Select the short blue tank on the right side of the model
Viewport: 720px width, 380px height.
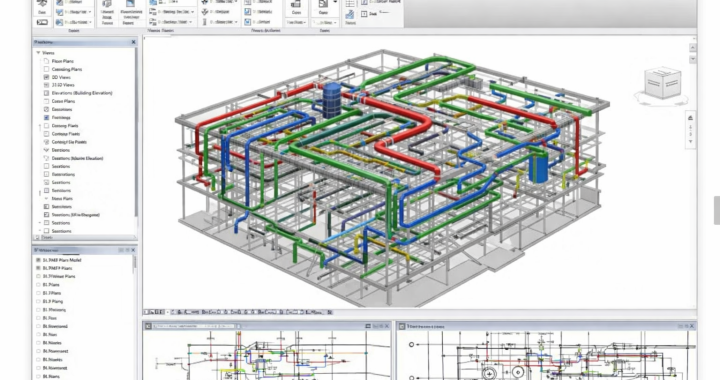click(x=538, y=167)
